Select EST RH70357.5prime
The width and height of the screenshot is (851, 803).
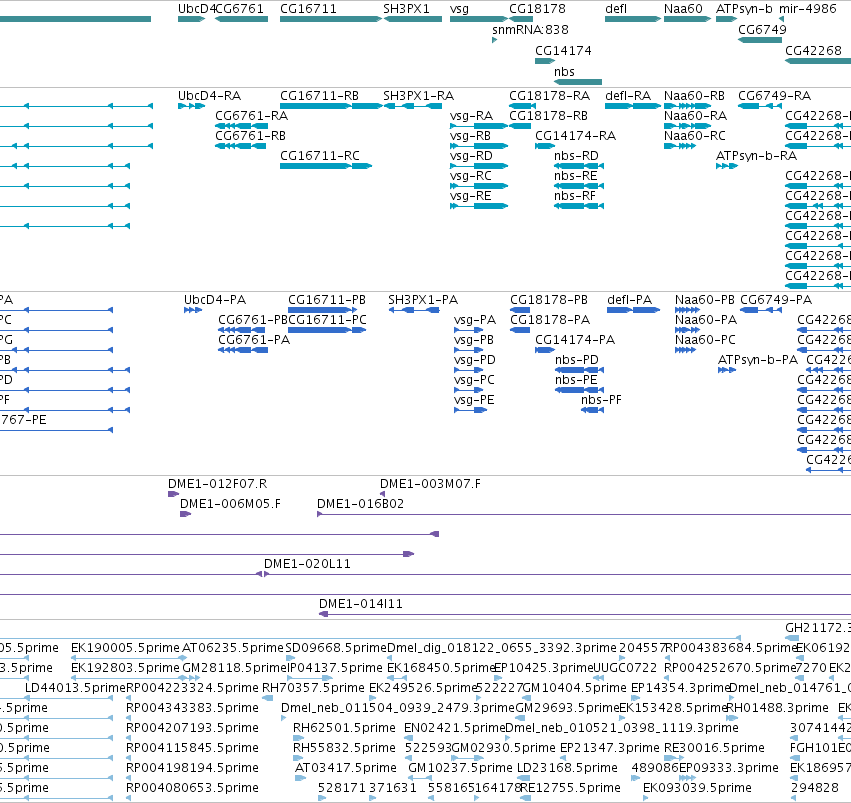pos(313,688)
